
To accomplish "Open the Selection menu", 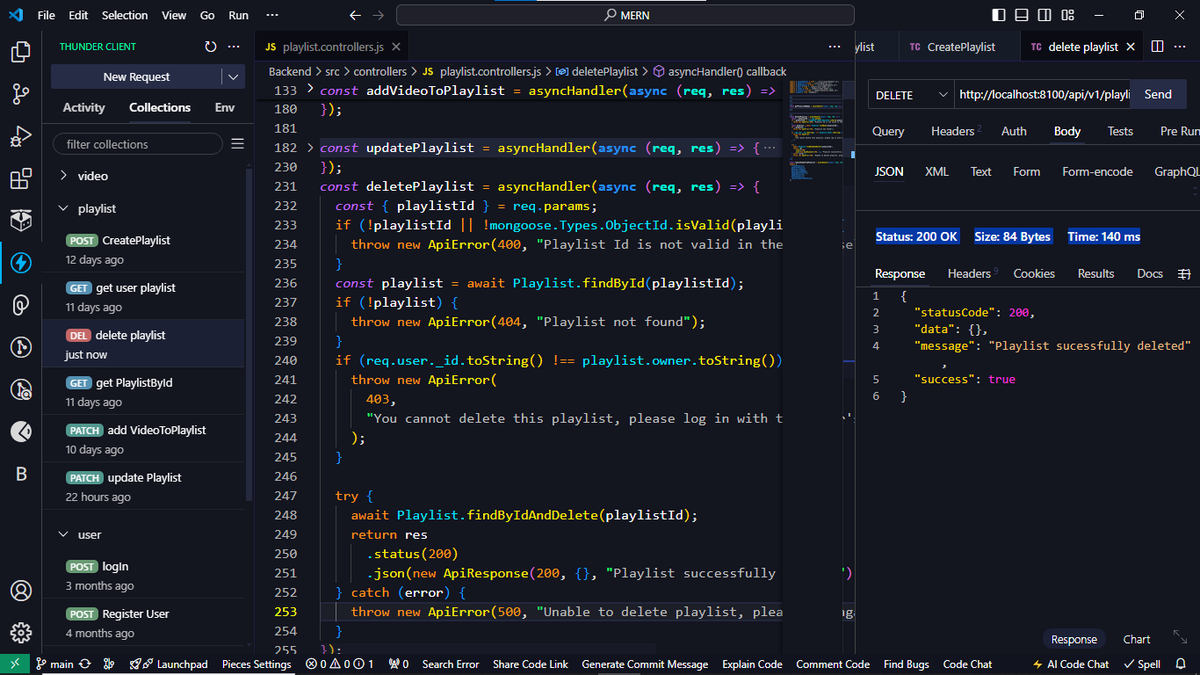I will coord(124,15).
